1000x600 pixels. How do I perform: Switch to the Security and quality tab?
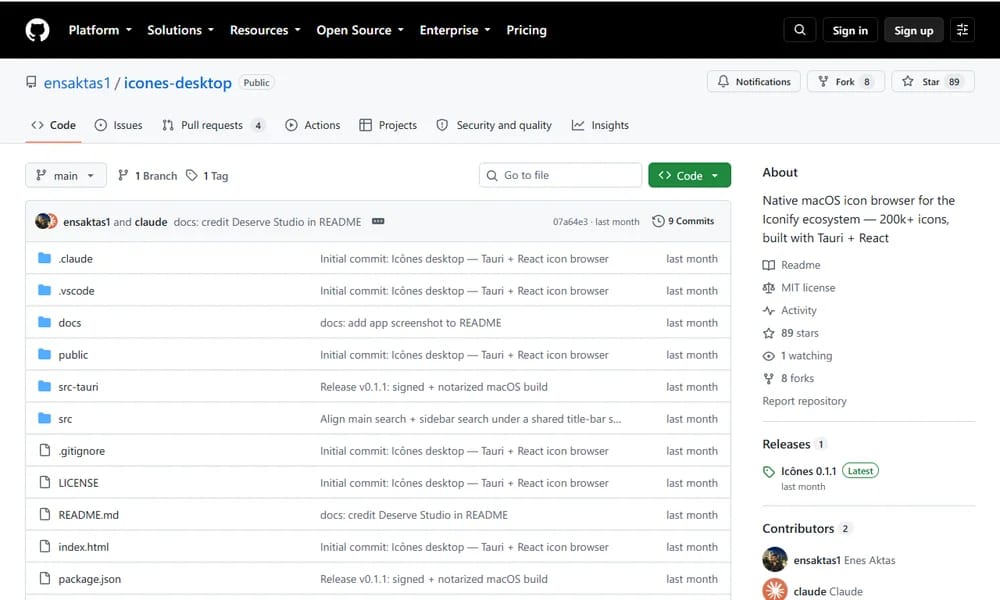[494, 125]
